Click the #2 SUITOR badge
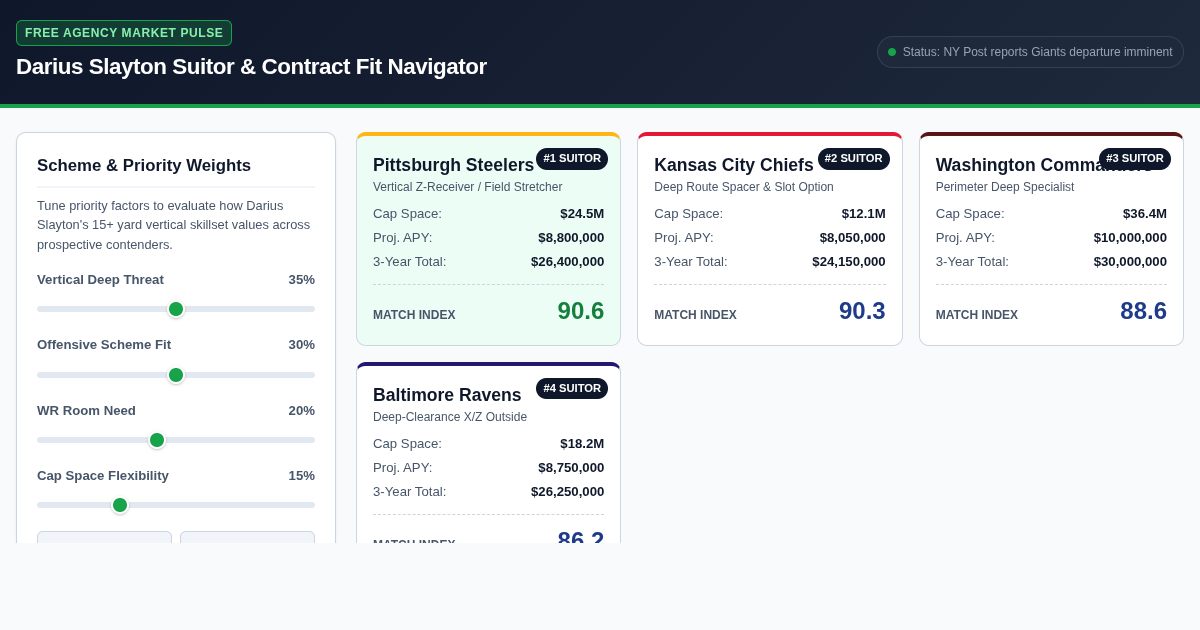 pos(854,159)
